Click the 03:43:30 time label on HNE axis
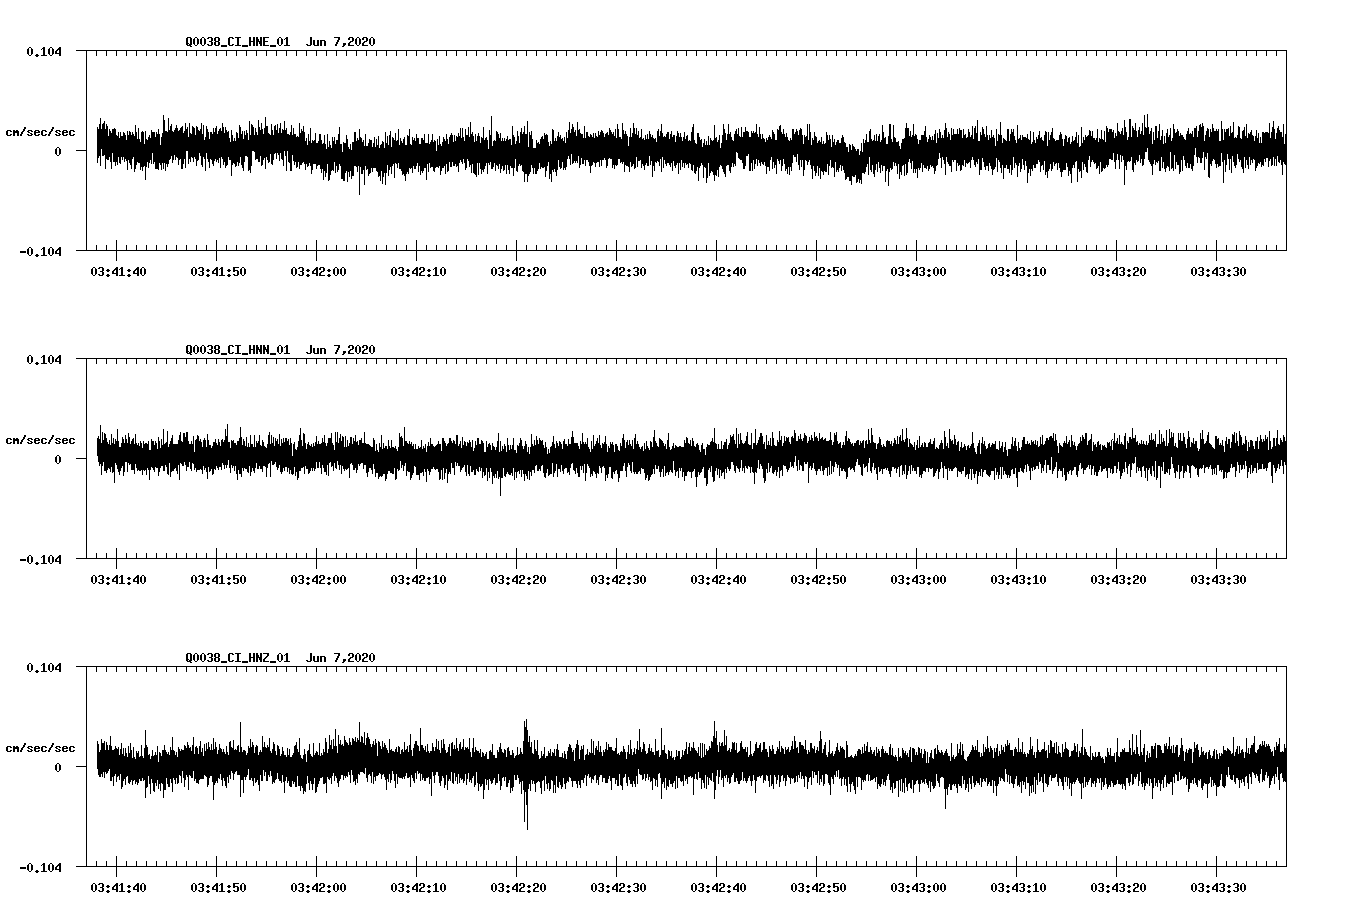The image size is (1358, 924). point(1218,271)
